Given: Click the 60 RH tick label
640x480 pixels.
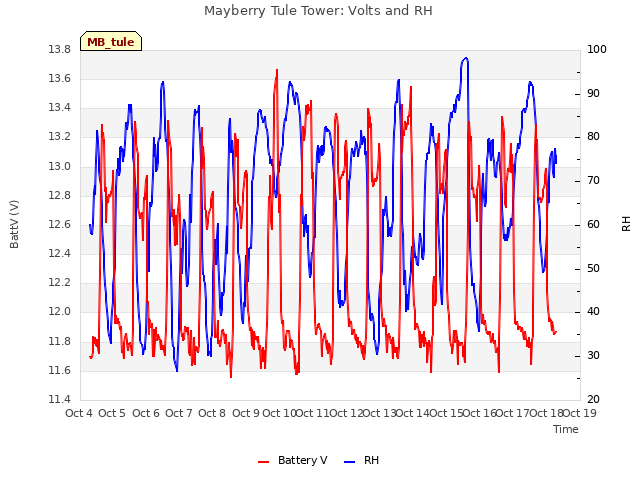Looking at the screenshot, I should pyautogui.click(x=593, y=224).
